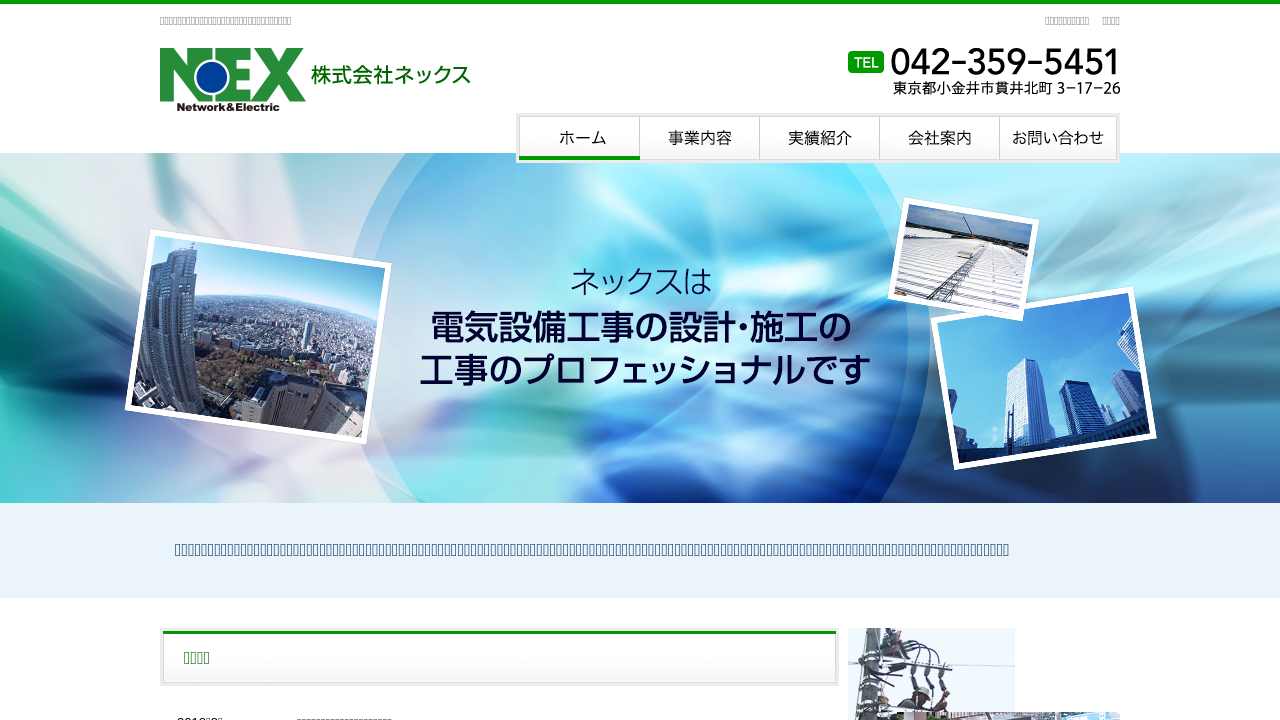Click the green TEL badge icon
This screenshot has height=720, width=1280.
865,62
